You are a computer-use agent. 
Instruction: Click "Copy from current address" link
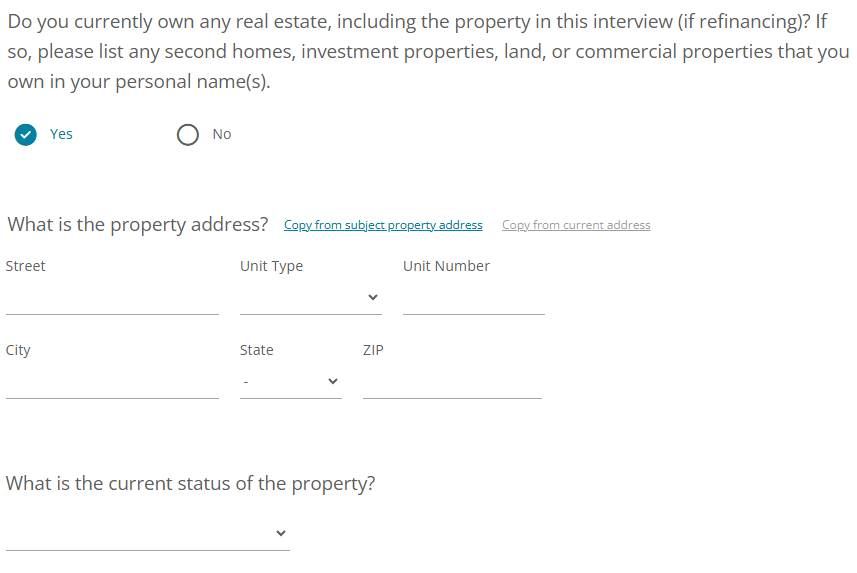(576, 225)
